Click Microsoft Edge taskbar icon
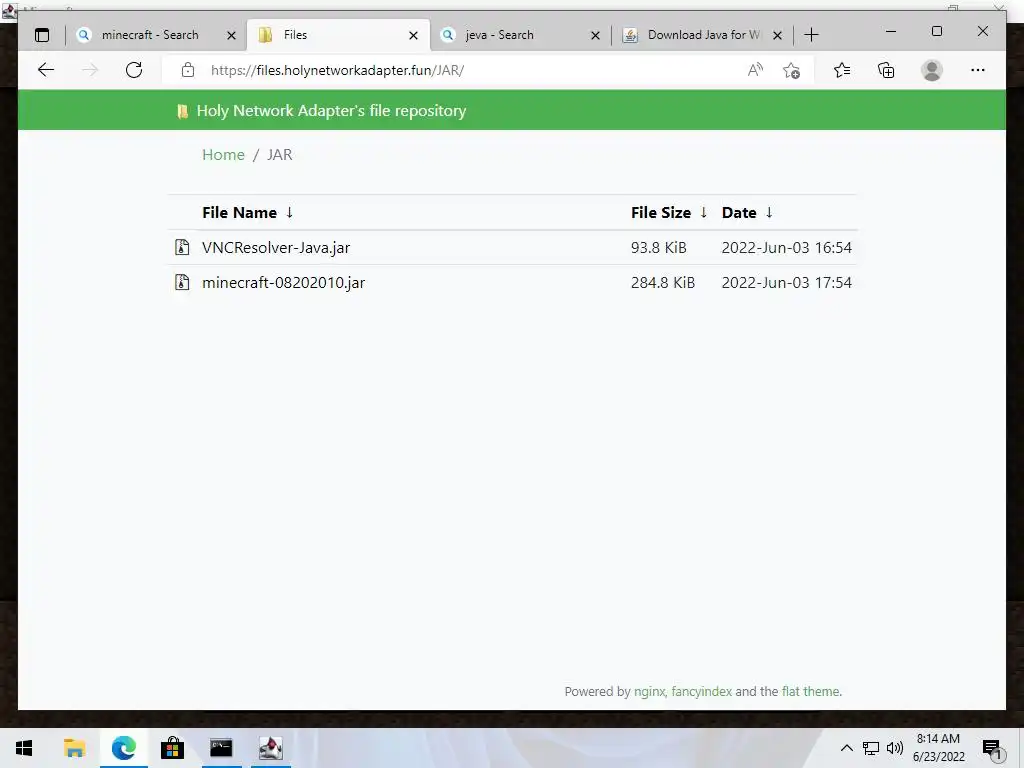 point(123,748)
